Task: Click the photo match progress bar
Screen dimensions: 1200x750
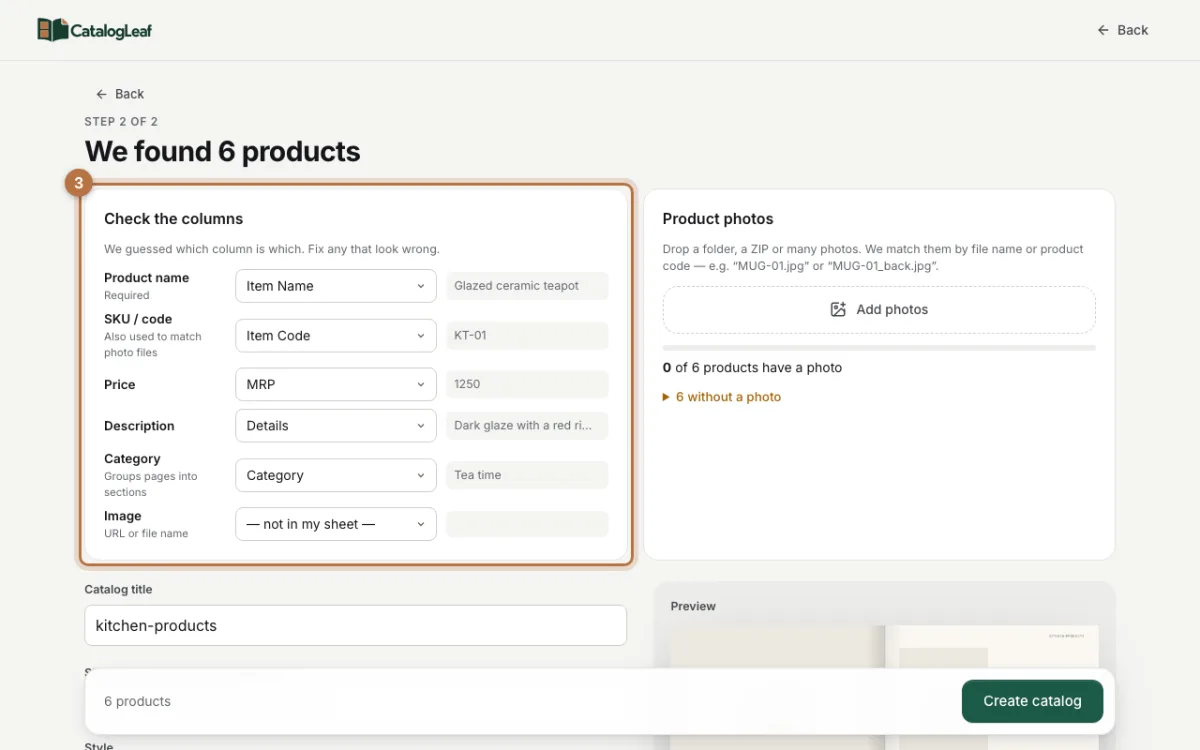Action: [x=879, y=348]
